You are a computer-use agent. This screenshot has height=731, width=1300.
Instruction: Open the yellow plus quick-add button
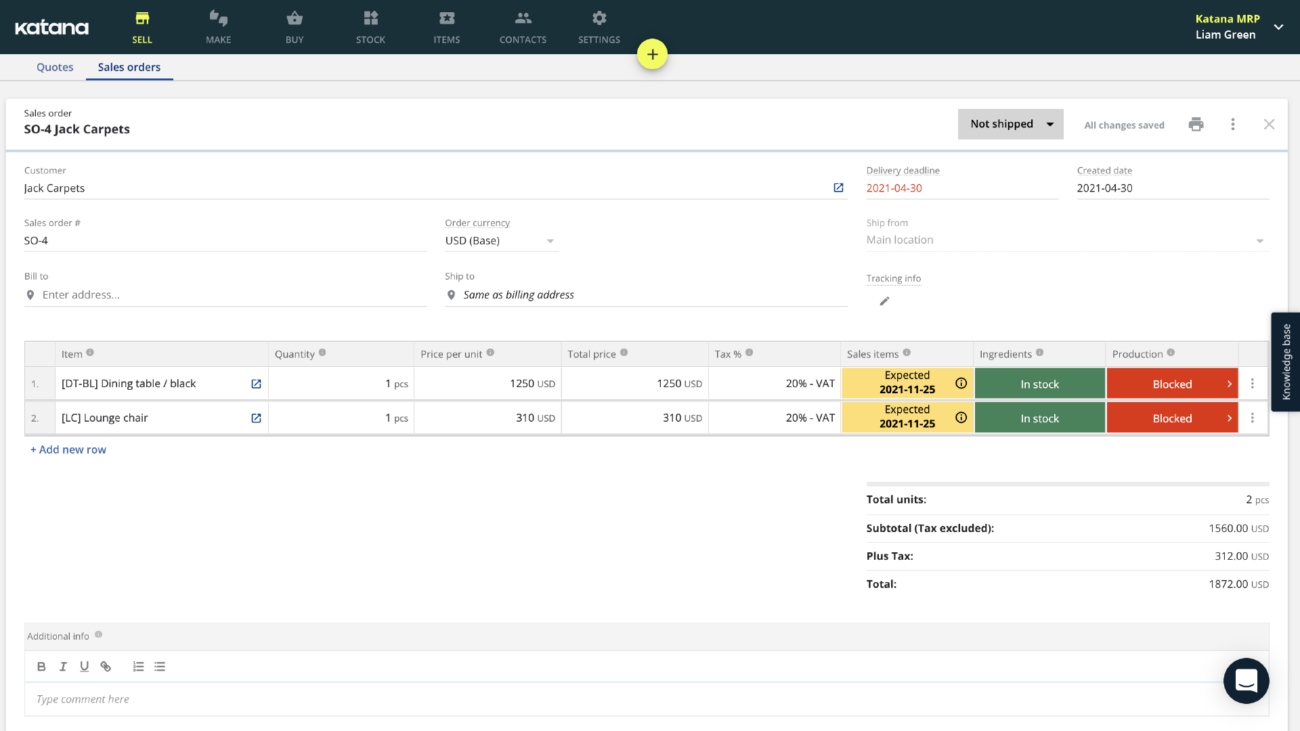(652, 55)
